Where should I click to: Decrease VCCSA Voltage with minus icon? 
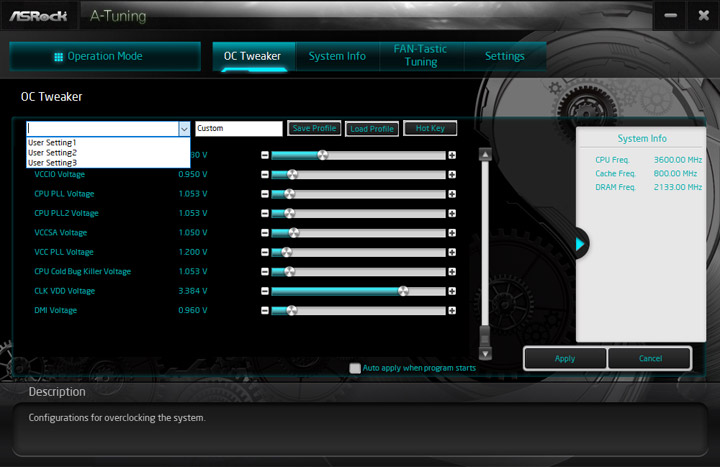coord(264,233)
